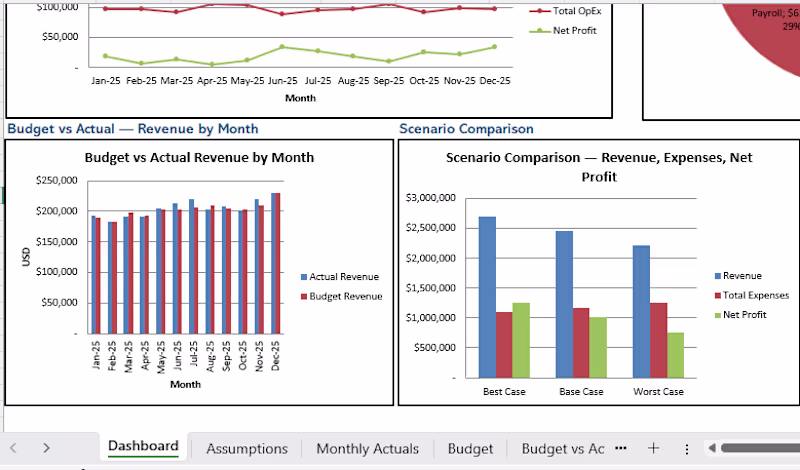Click $3,000,000 axis label

point(431,197)
